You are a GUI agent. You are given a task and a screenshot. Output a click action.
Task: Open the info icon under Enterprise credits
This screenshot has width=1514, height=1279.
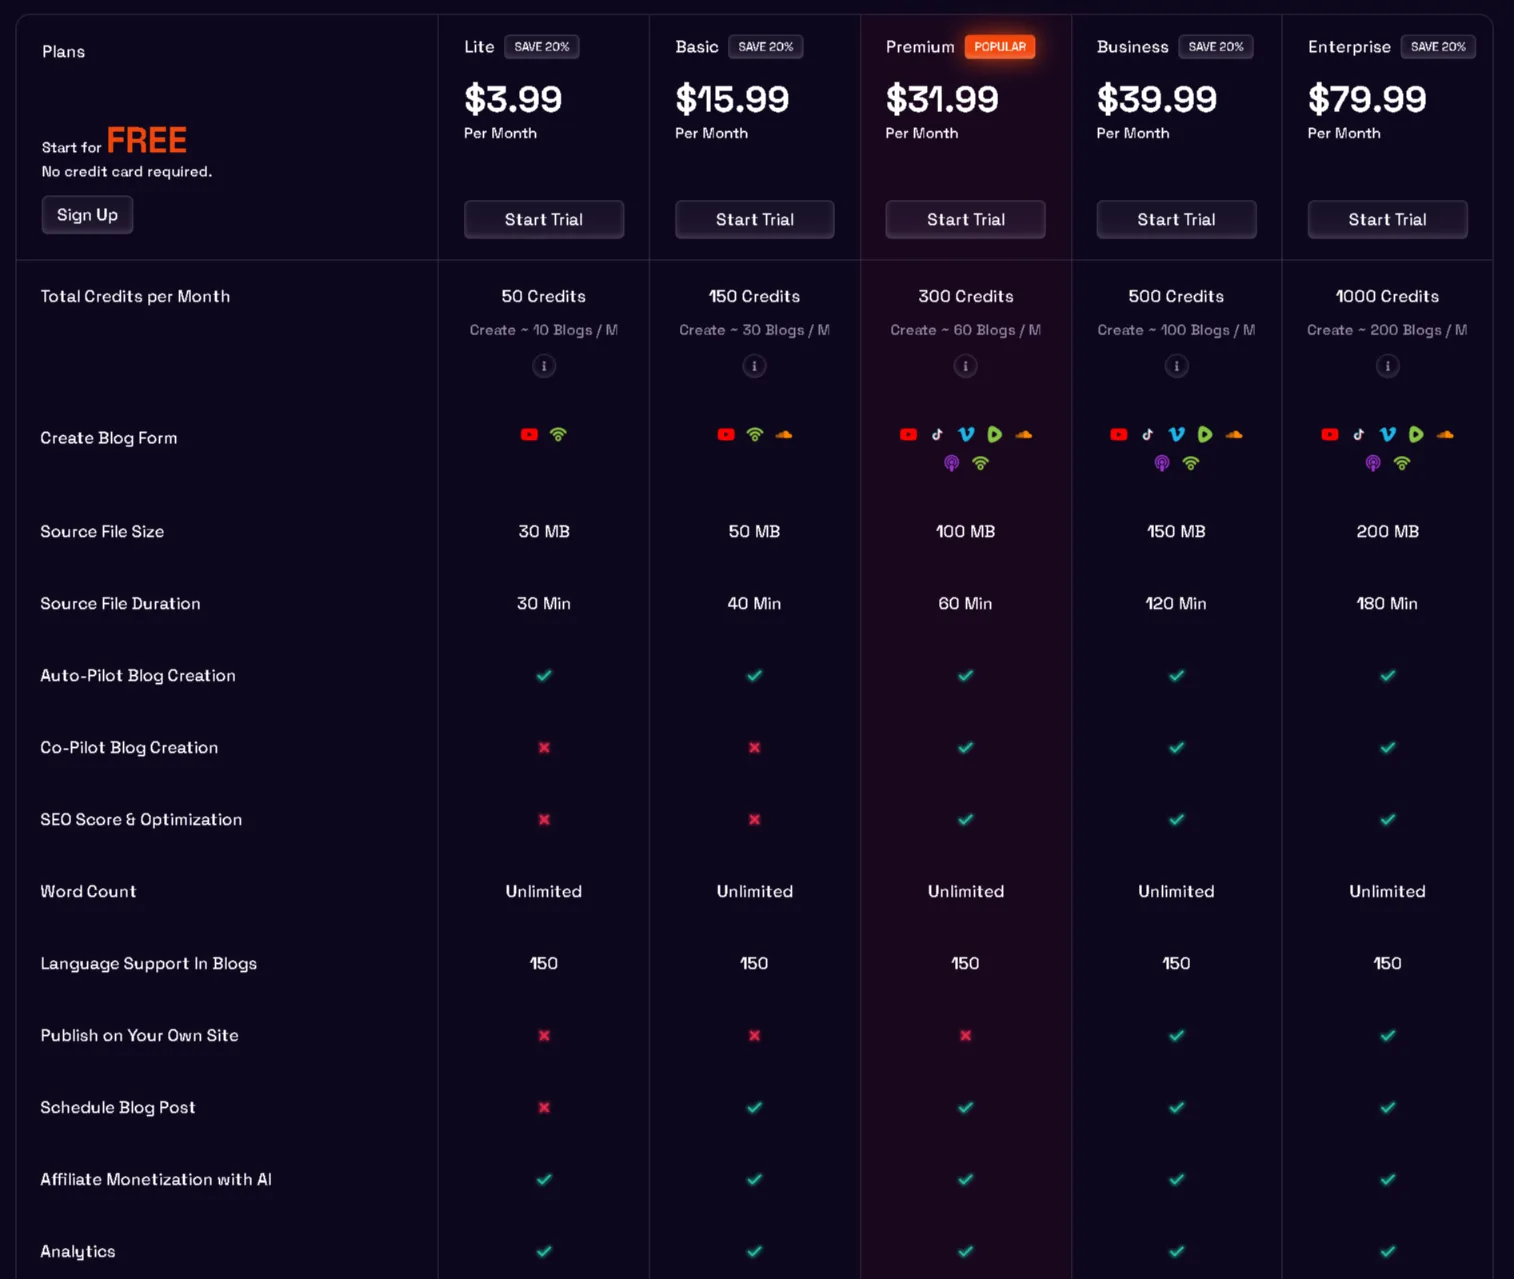pos(1388,366)
